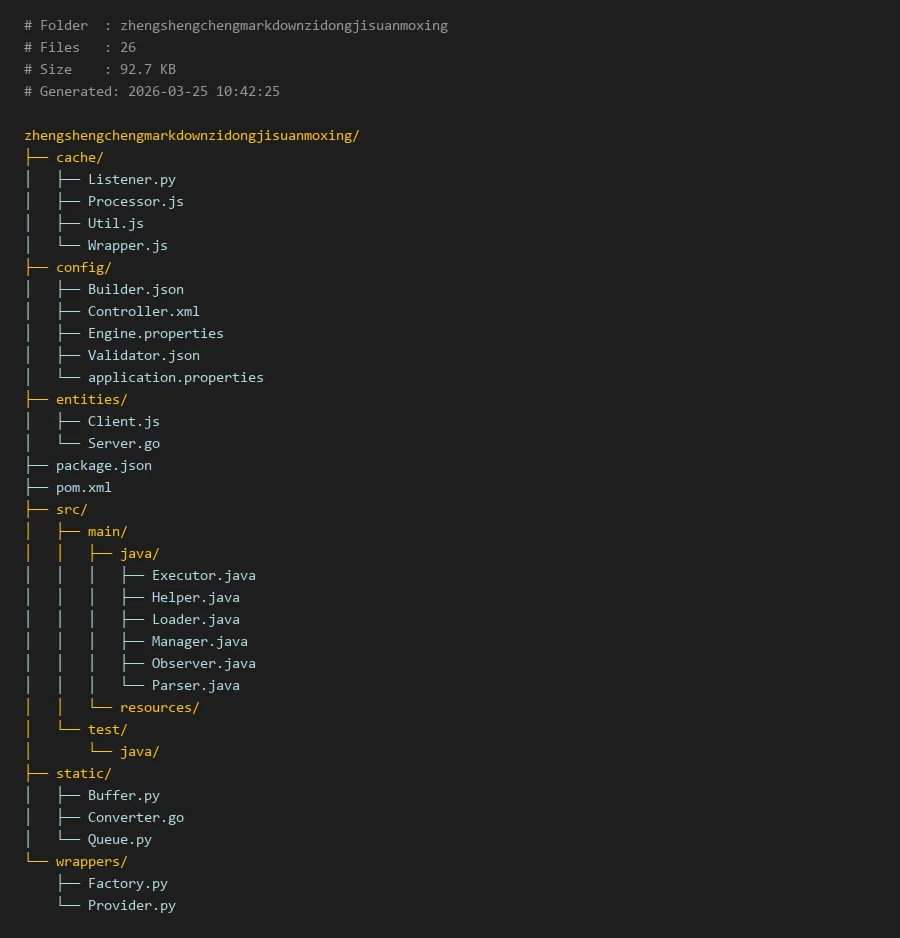The image size is (900, 938).
Task: Expand the cache/ folder entry
Action: tap(79, 157)
